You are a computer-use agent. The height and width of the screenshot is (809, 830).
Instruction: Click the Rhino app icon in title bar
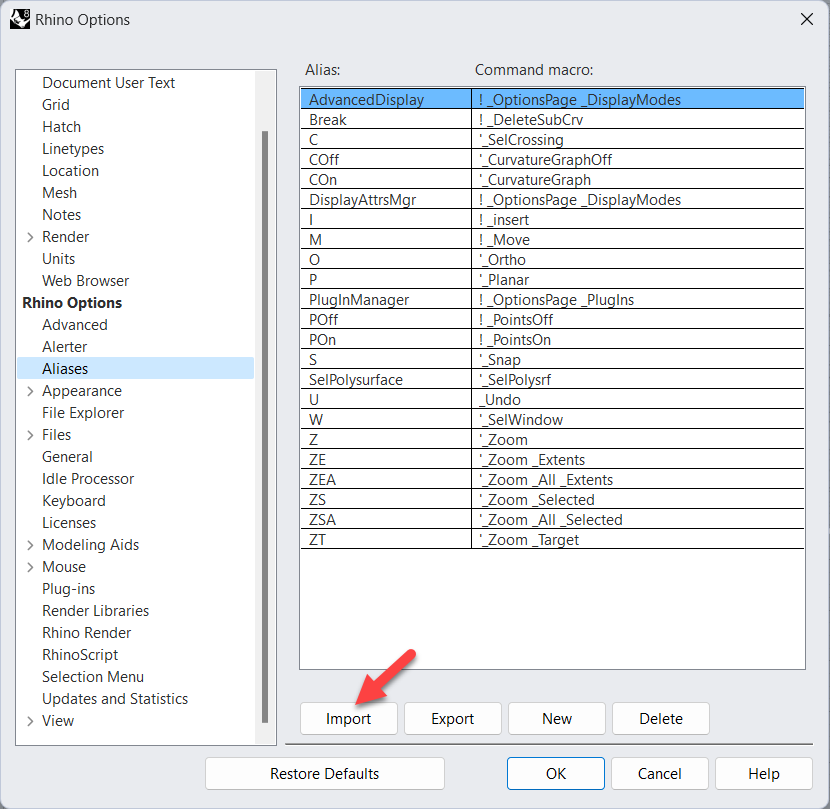(x=20, y=20)
